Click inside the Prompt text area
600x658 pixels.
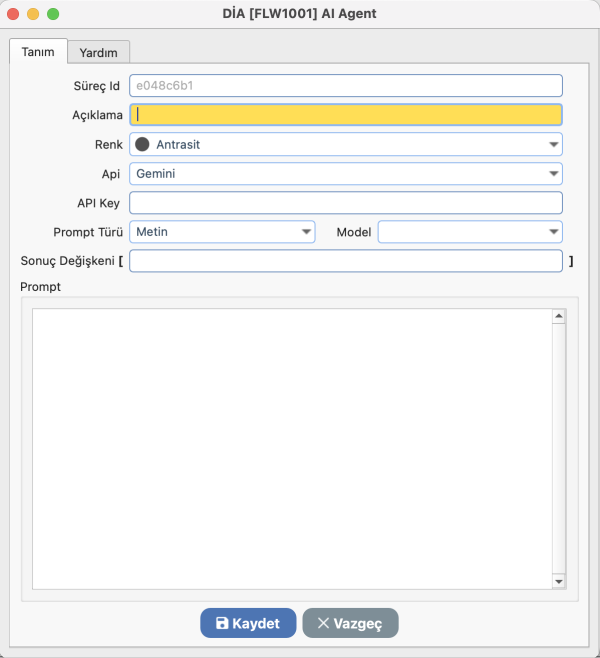[290, 450]
